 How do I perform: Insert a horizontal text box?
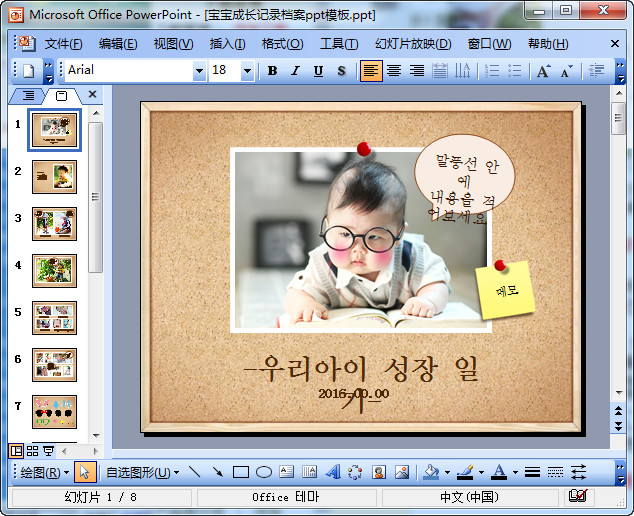(286, 472)
